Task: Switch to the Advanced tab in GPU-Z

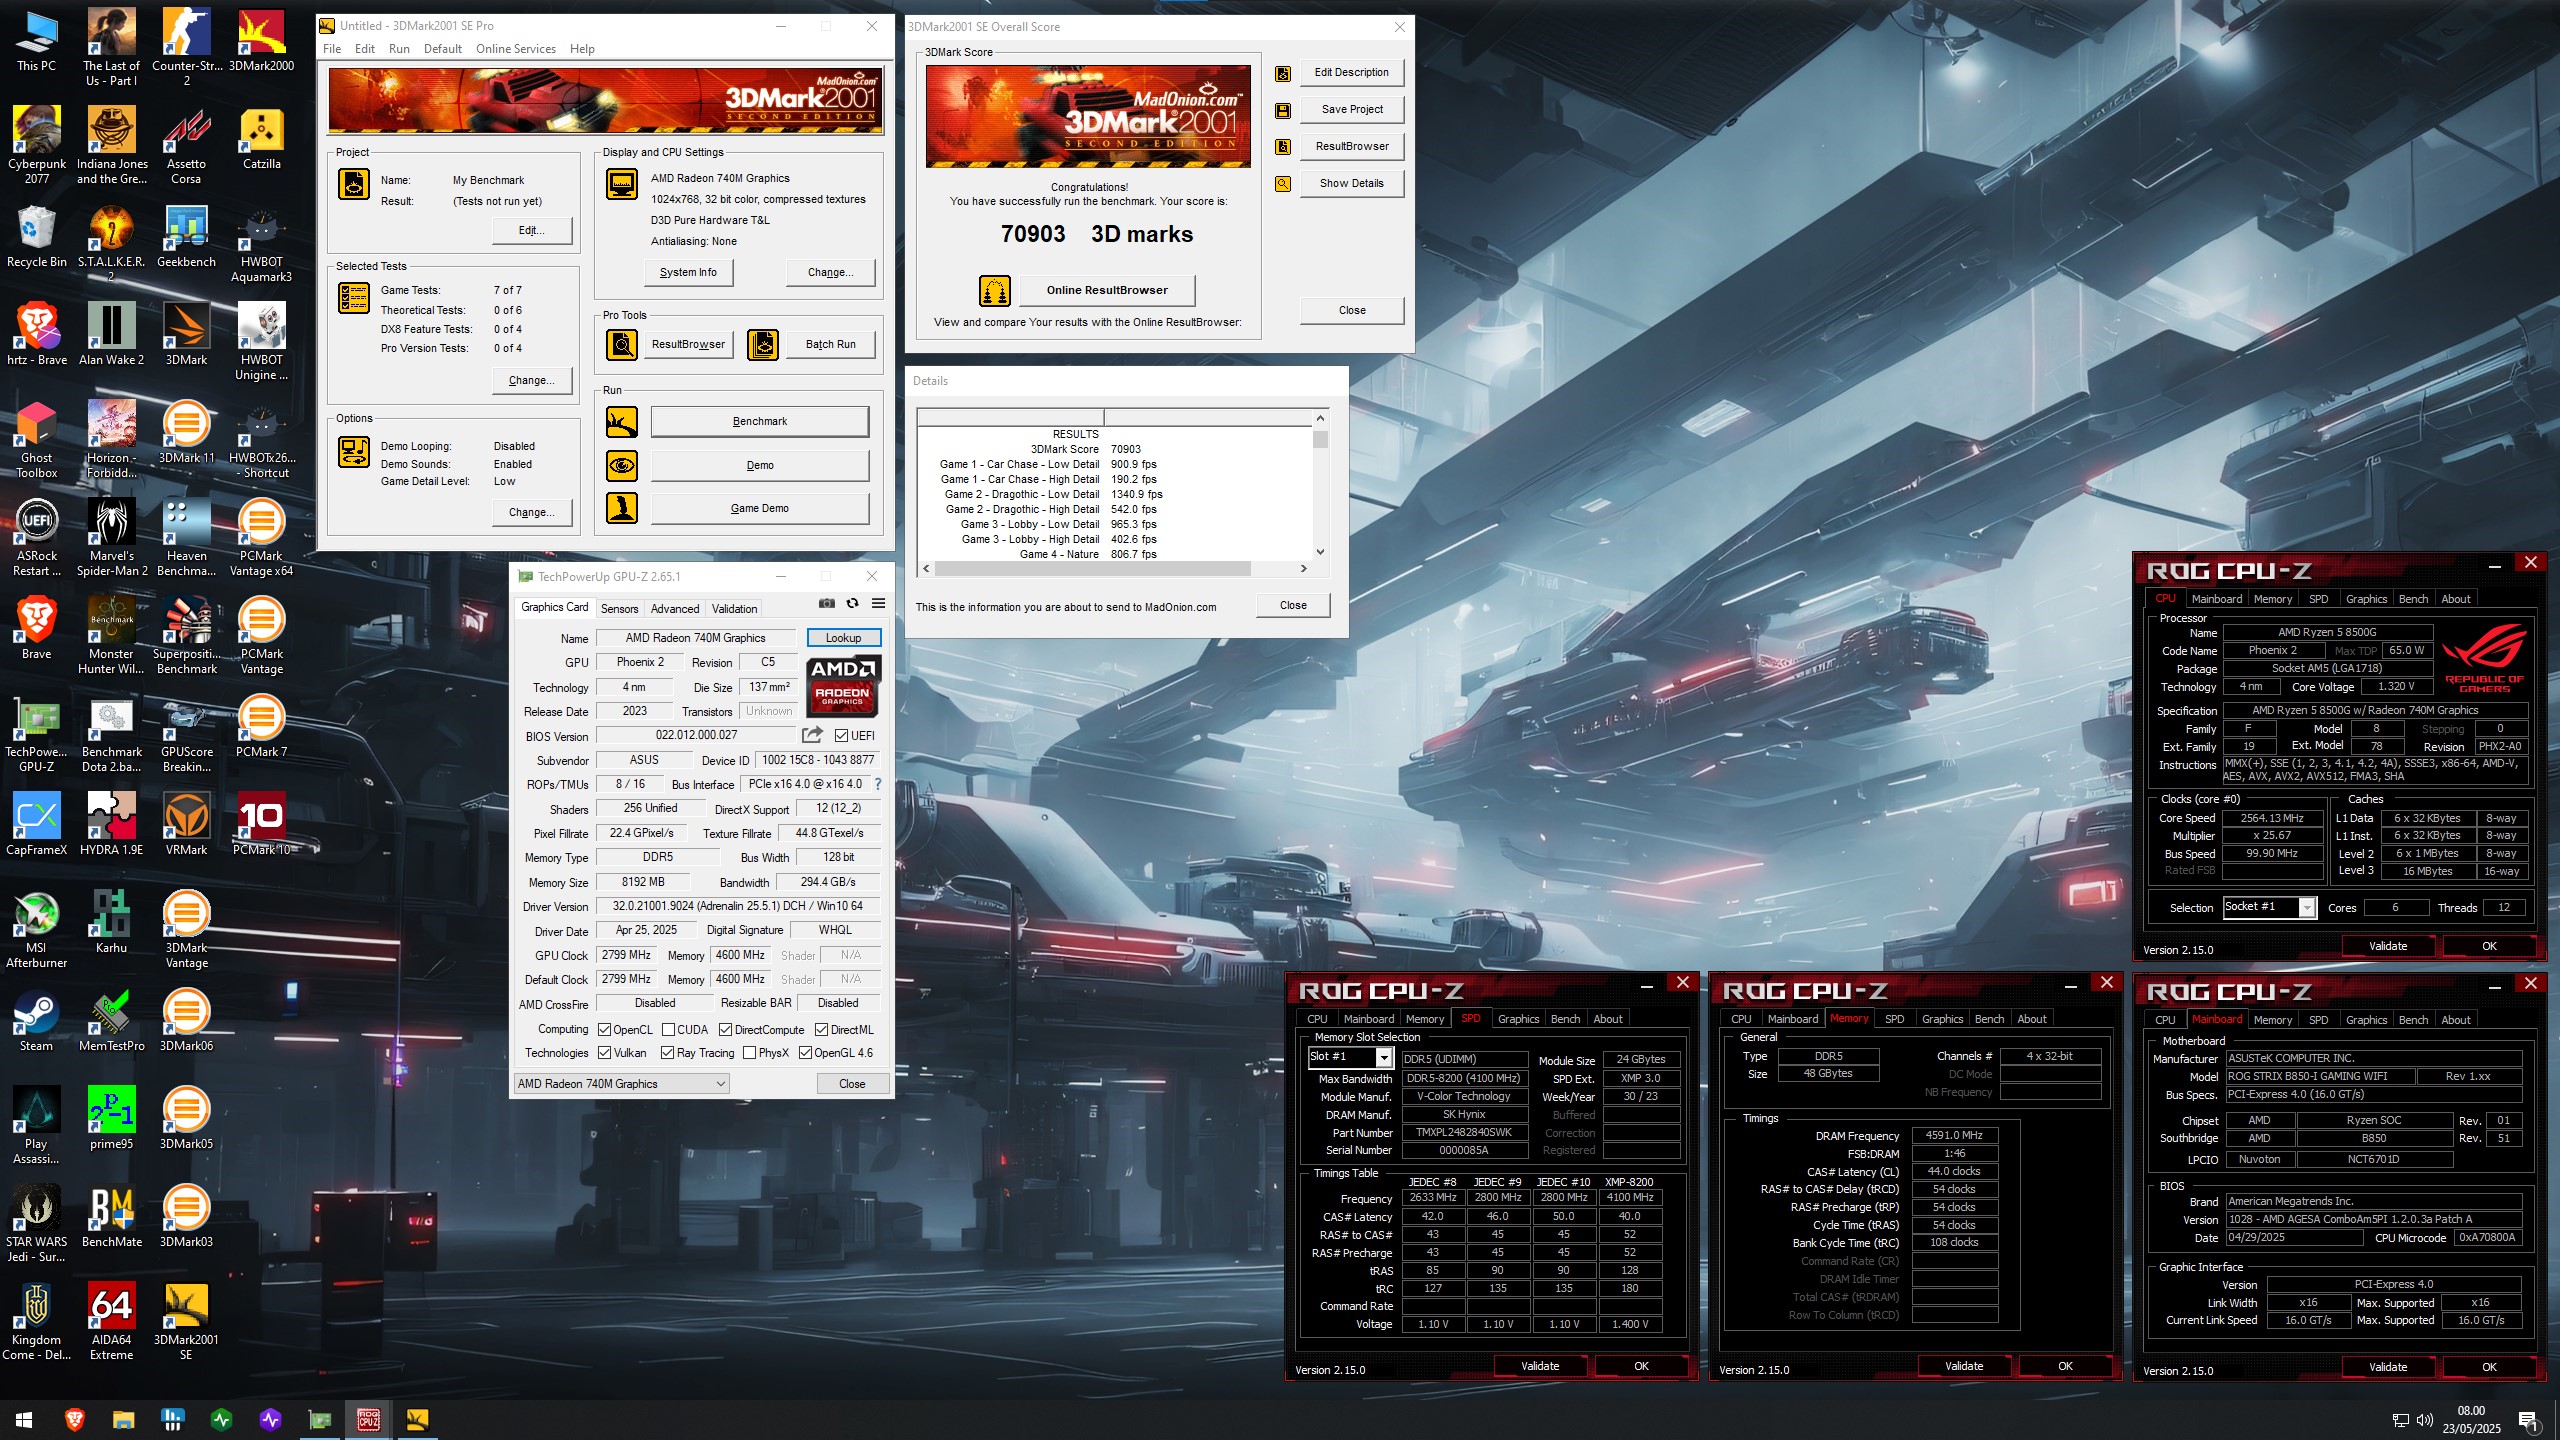Action: point(675,609)
